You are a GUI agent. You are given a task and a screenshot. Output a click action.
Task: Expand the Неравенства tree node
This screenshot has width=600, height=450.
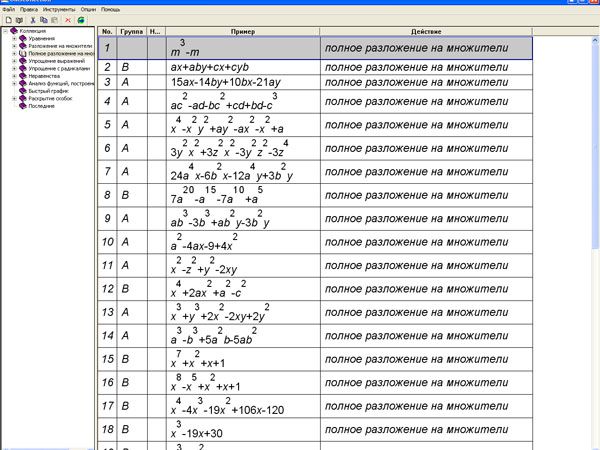(x=14, y=77)
